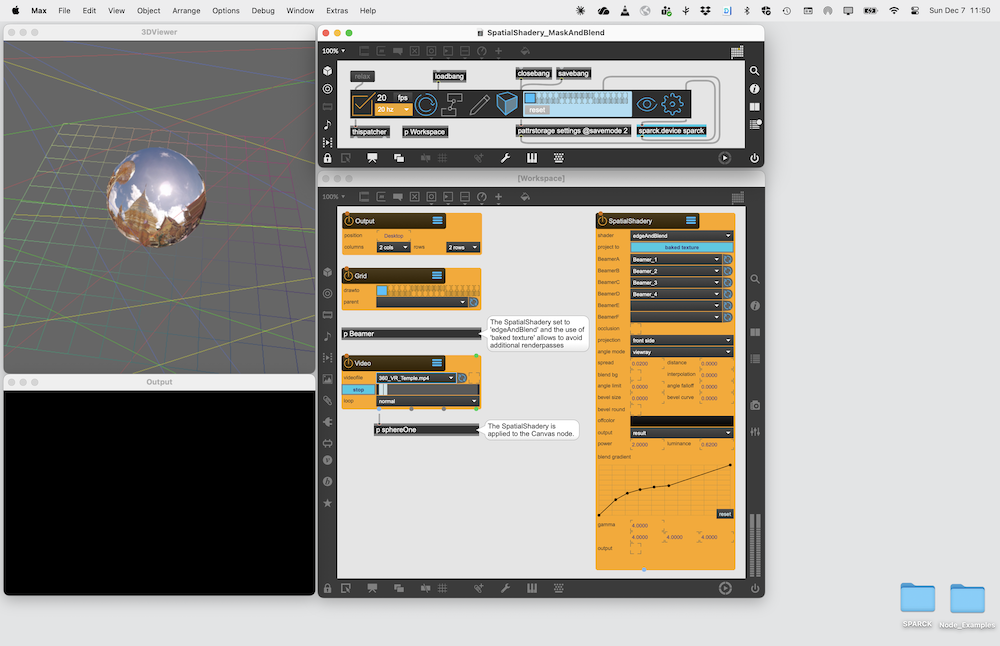The height and width of the screenshot is (646, 1000).
Task: Click the blue 3D cube icon
Action: pyautogui.click(x=507, y=104)
